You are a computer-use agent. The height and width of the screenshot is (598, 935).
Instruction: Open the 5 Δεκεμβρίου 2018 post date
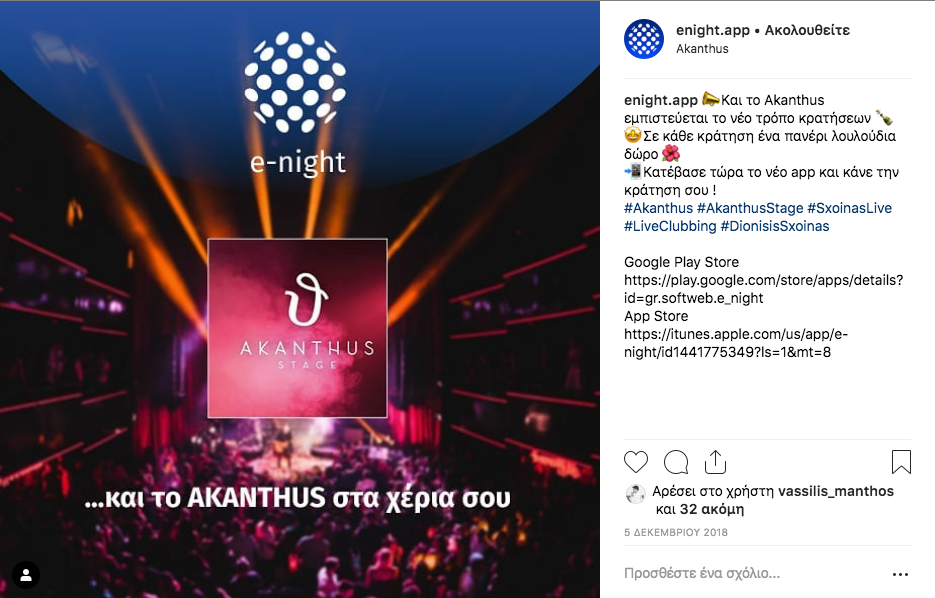(676, 532)
